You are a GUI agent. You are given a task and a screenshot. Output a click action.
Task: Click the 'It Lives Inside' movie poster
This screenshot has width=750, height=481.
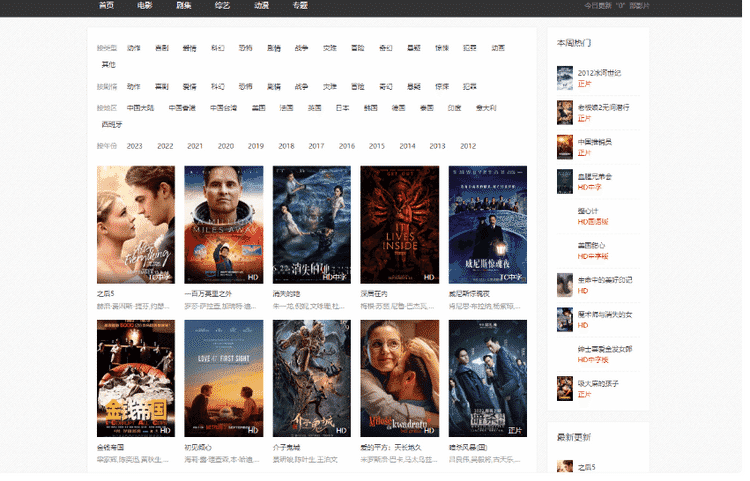399,224
